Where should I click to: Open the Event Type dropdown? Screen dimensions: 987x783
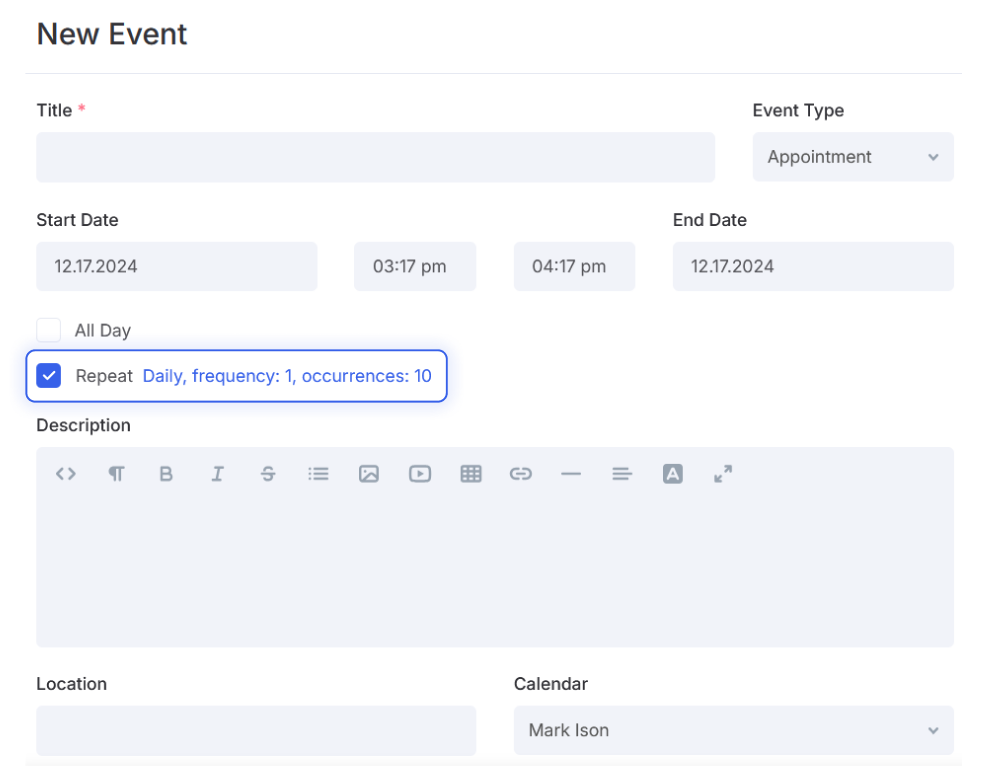click(853, 157)
